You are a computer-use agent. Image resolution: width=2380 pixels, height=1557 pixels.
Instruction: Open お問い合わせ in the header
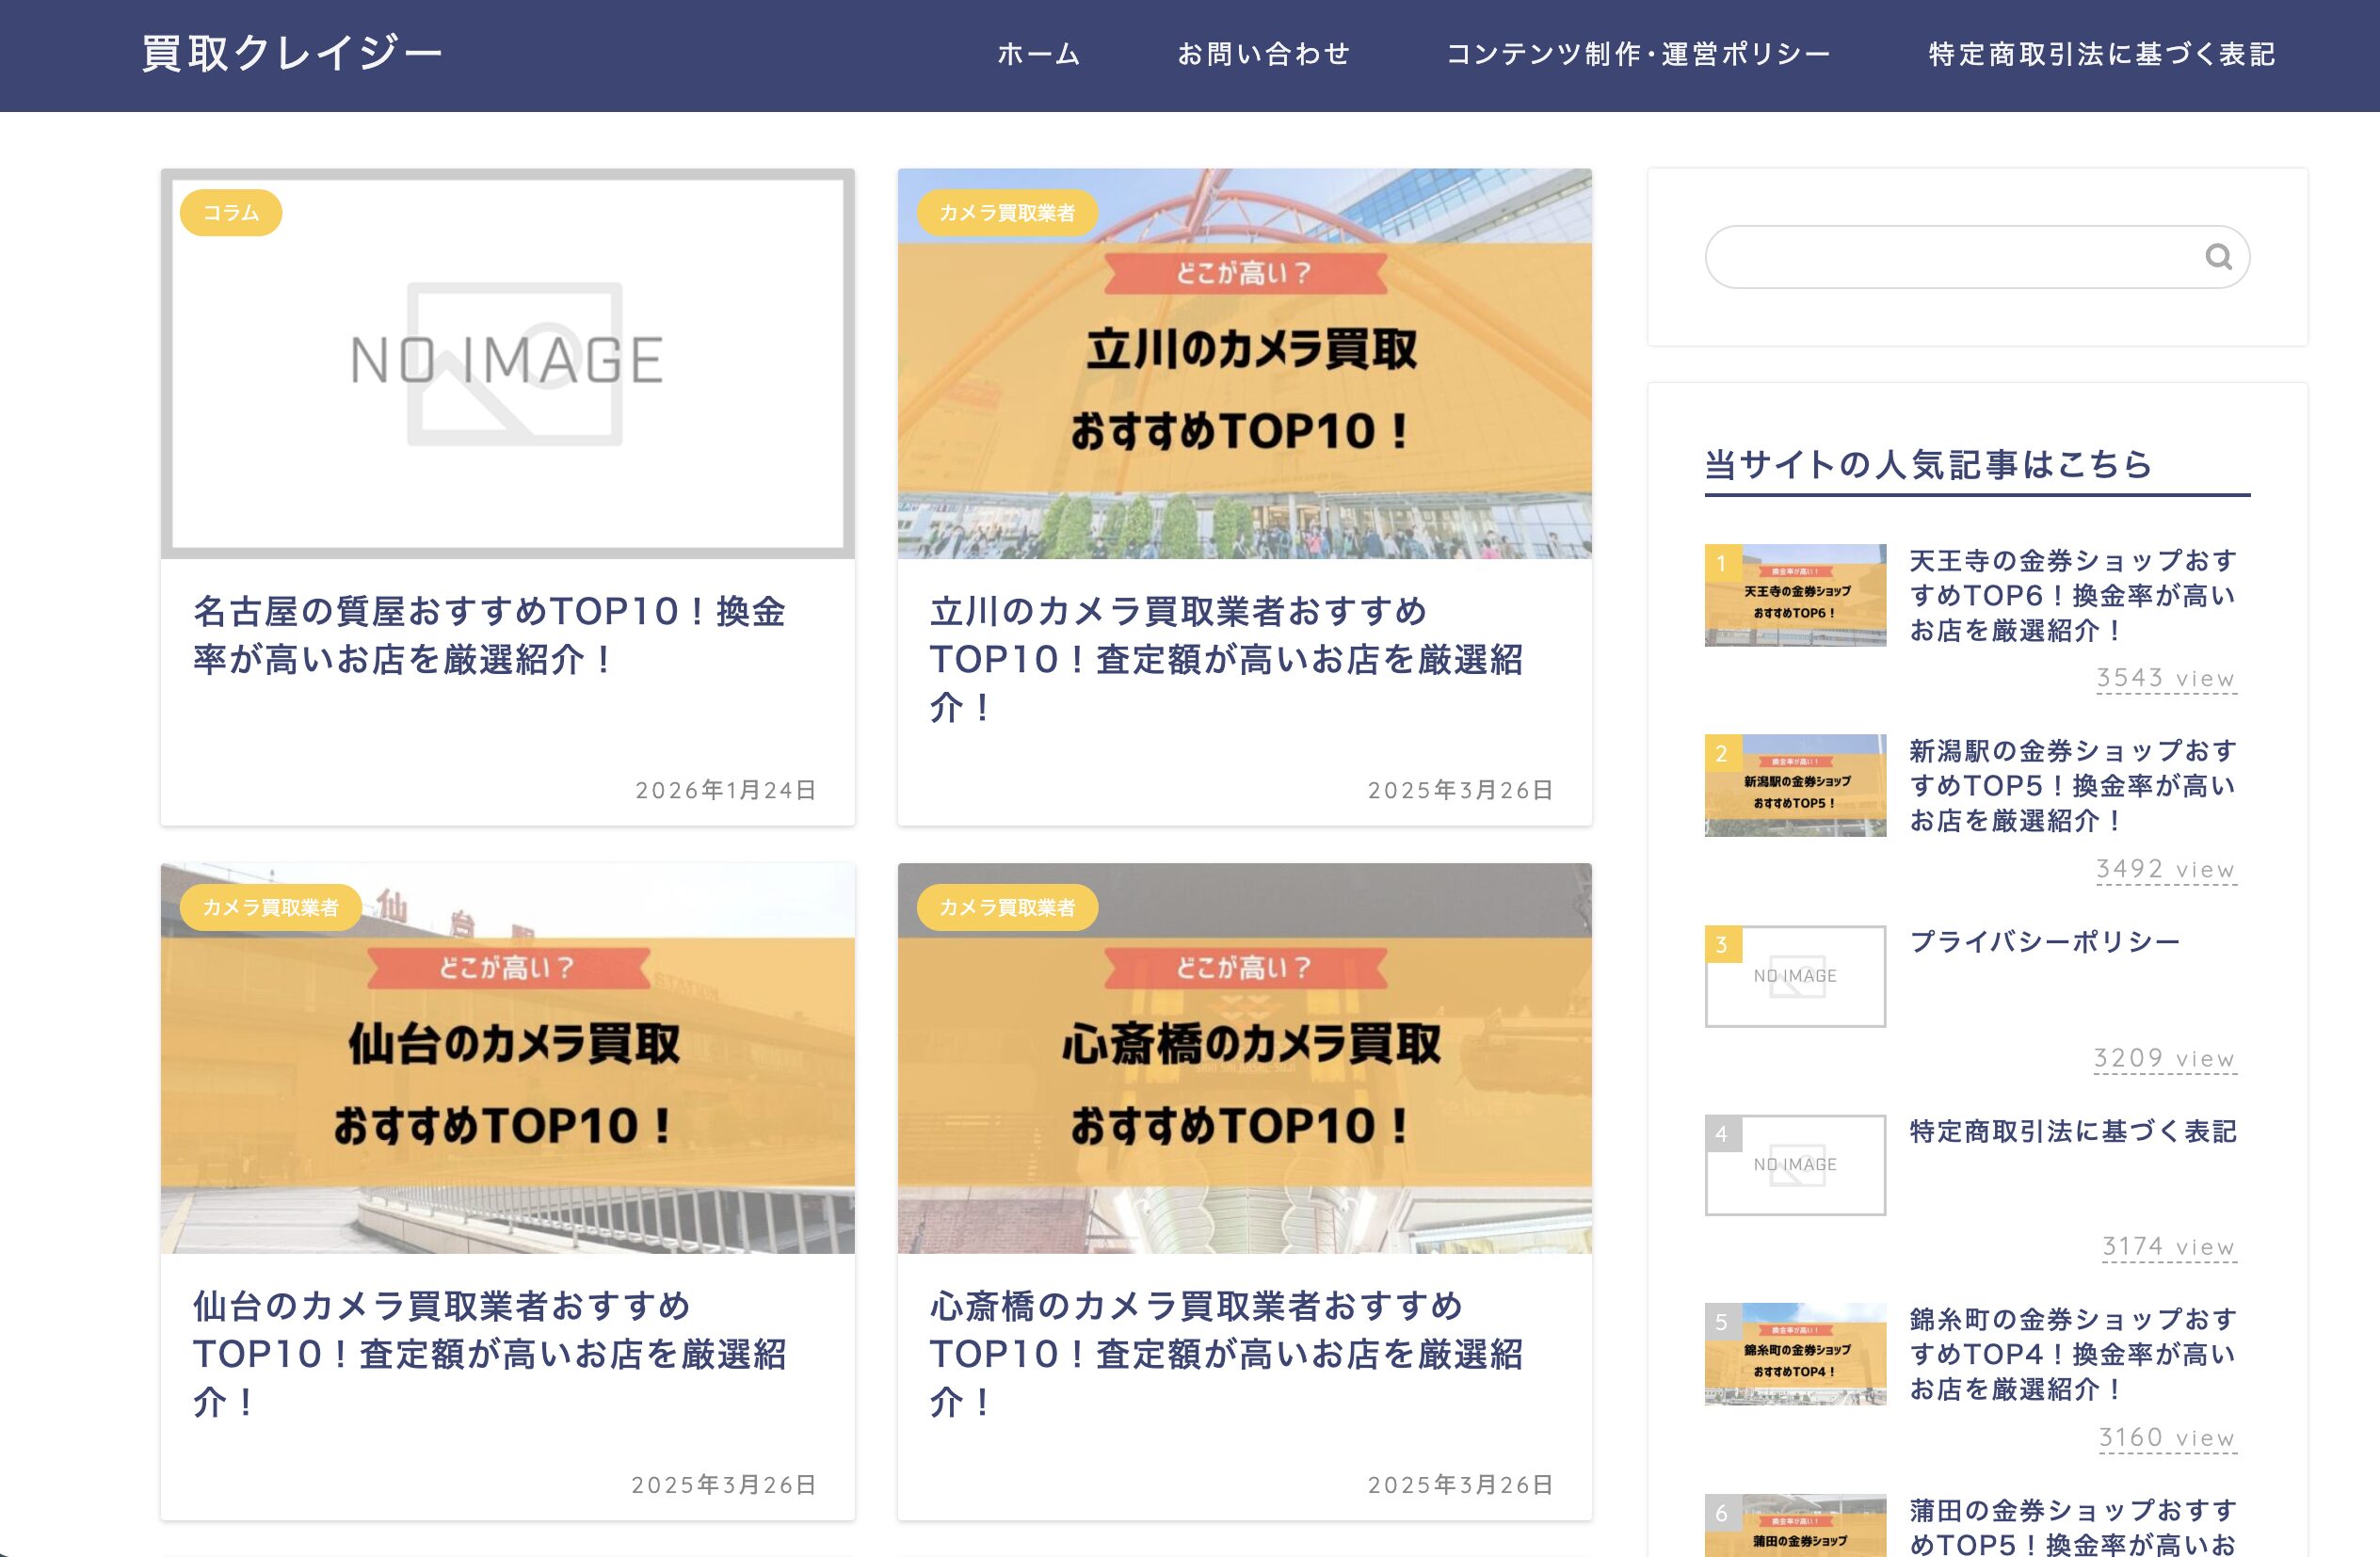tap(1263, 54)
